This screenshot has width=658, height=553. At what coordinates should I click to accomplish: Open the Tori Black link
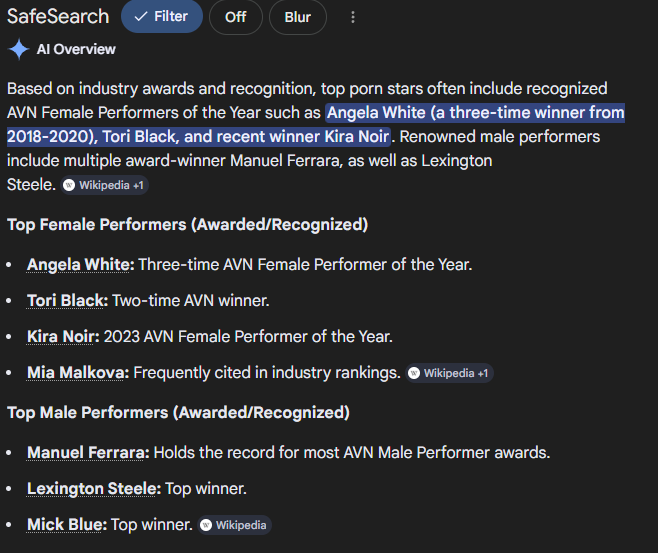65,301
